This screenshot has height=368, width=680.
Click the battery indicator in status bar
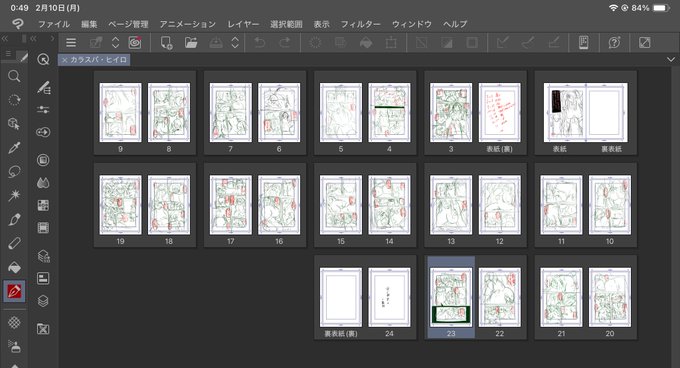coord(661,8)
